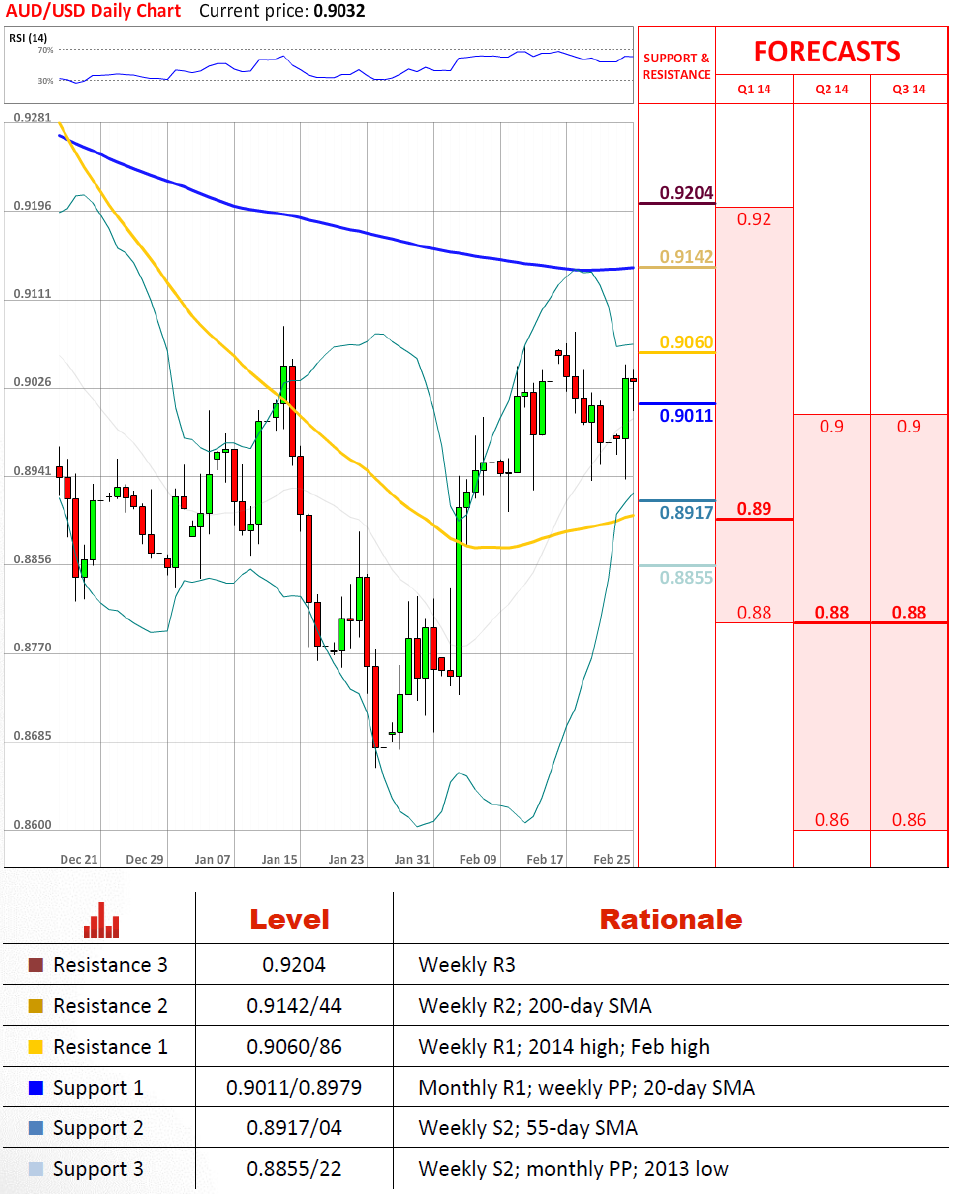Screen dimensions: 956x1194
Task: Click the 0.9026 price axis label
Action: pos(32,382)
